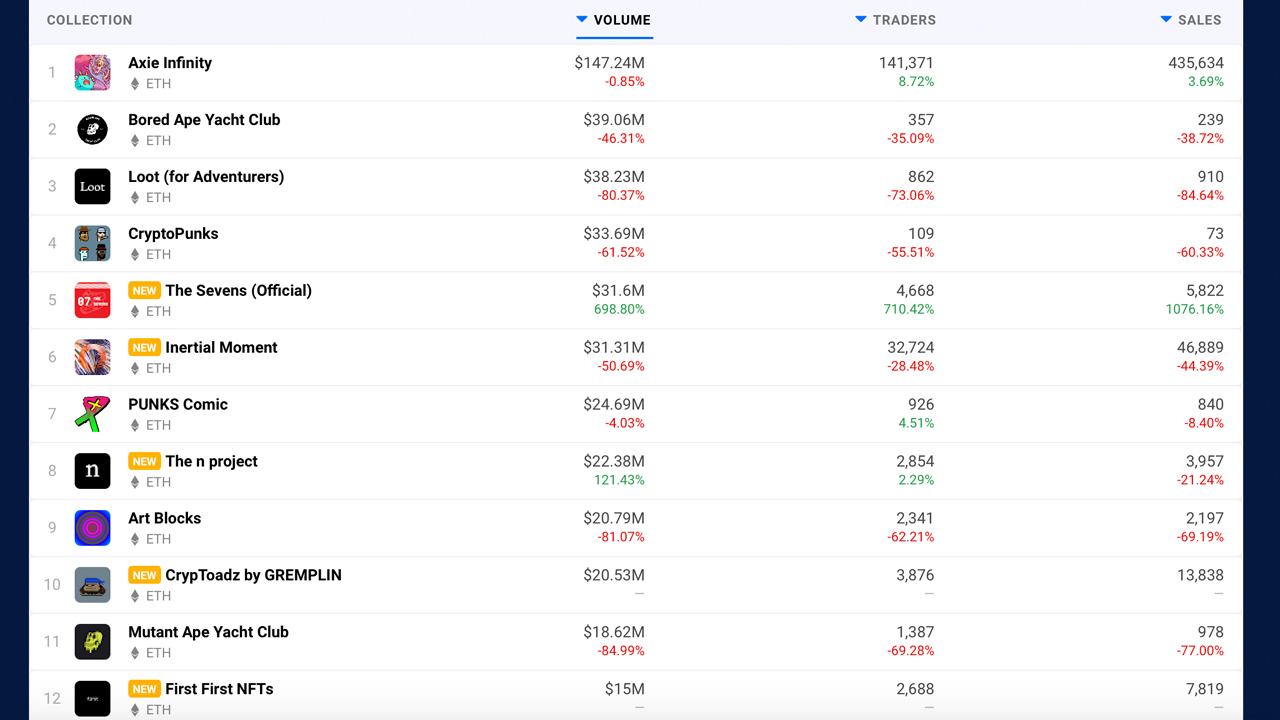Image resolution: width=1280 pixels, height=720 pixels.
Task: Open the CryptoPunks collection thumbnail
Action: 92,244
